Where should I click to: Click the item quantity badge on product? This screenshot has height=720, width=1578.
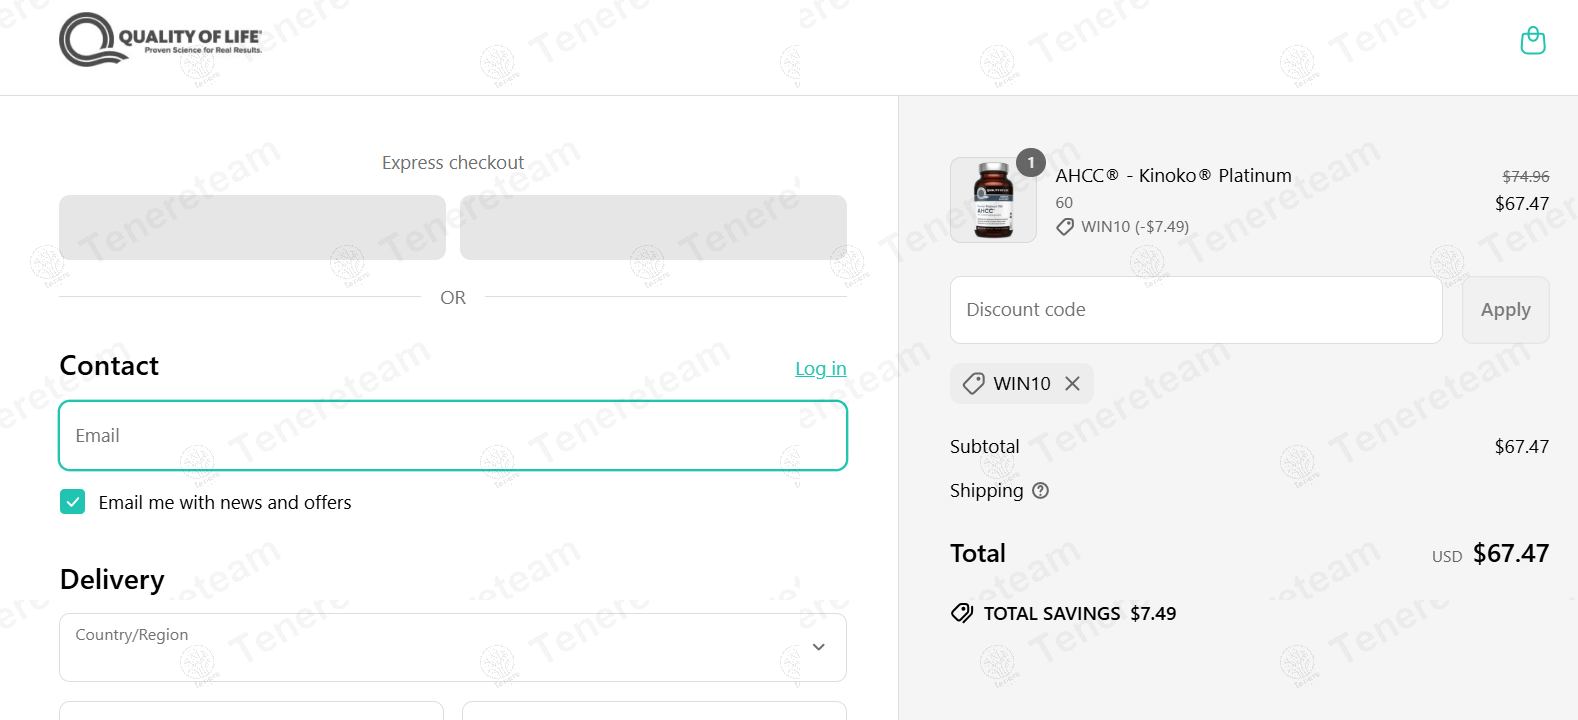pos(1031,162)
